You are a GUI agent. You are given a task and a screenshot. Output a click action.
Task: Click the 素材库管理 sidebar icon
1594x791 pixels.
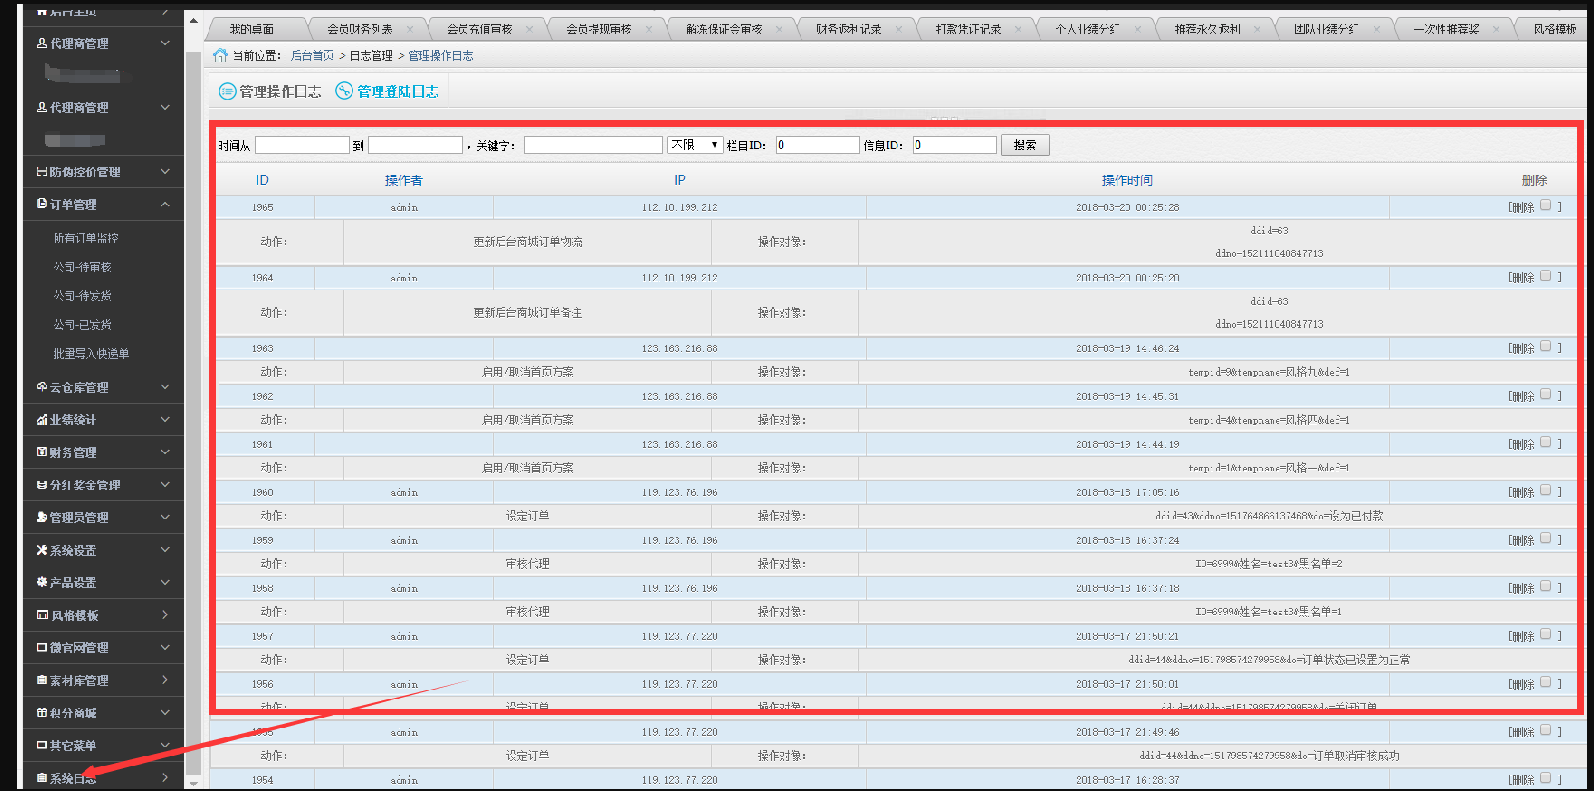(x=42, y=680)
